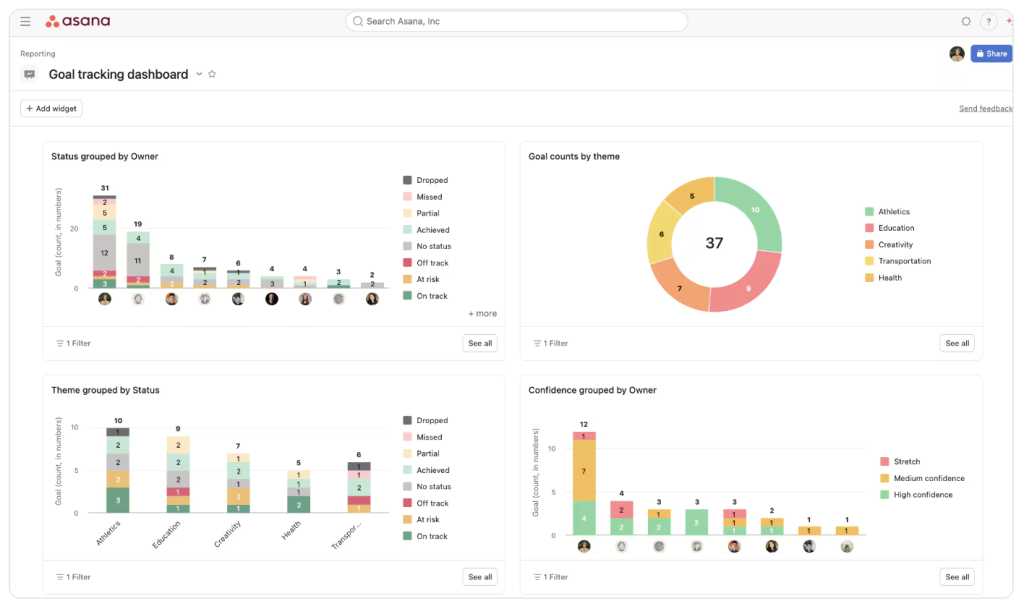Screen dimensions: 1024x609
Task: Click the user avatar beside Share
Action: click(957, 54)
